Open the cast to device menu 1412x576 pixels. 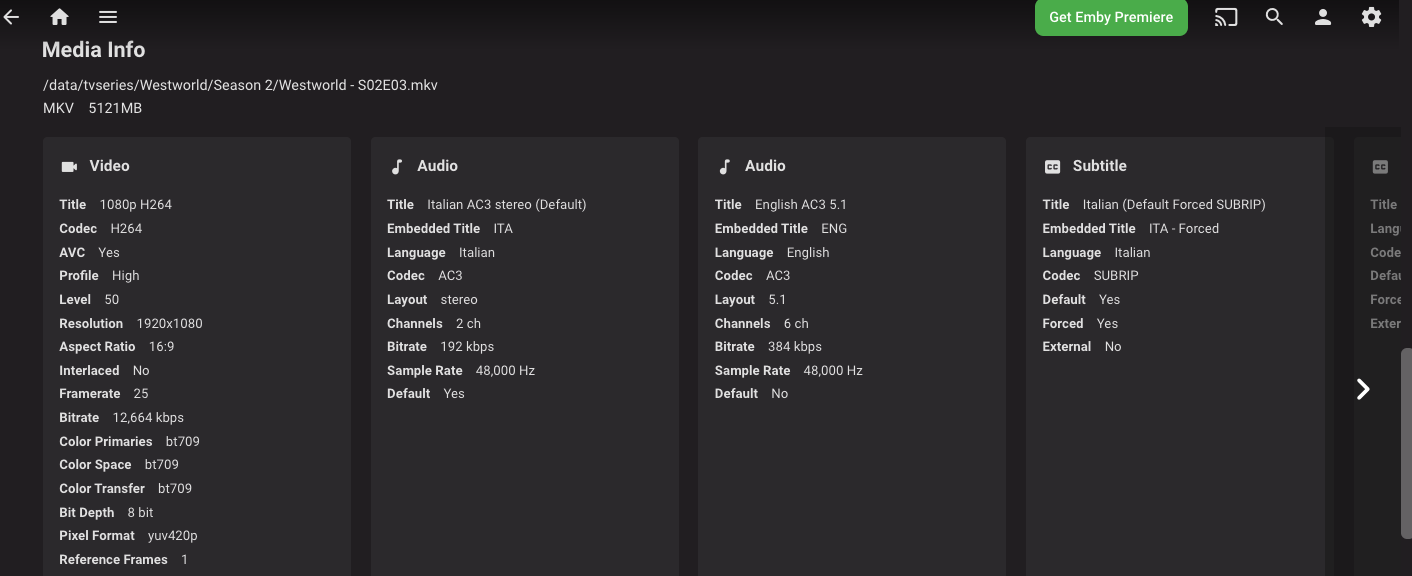coord(1226,17)
